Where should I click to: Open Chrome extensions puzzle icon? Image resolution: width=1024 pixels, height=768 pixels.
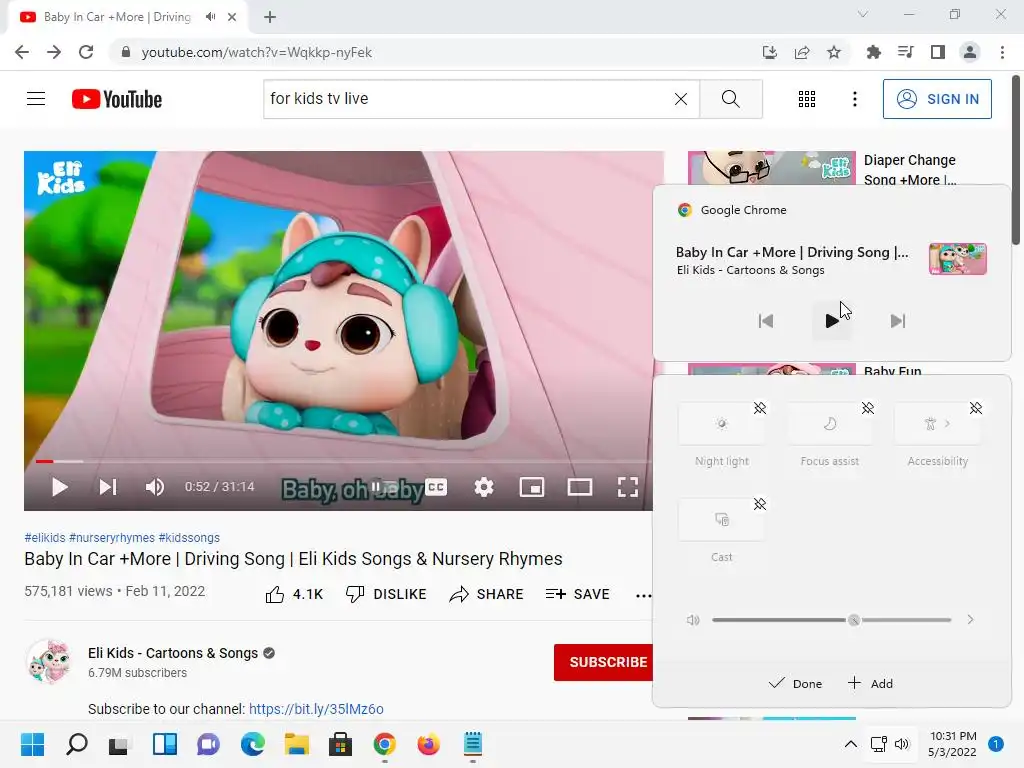(x=873, y=52)
